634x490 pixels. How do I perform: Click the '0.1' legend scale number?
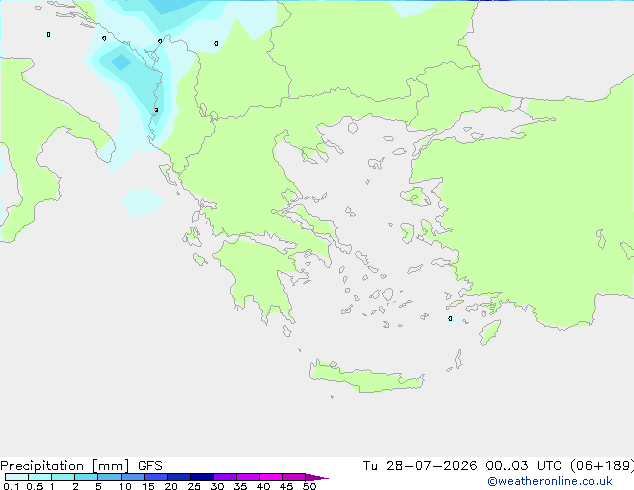[11, 486]
